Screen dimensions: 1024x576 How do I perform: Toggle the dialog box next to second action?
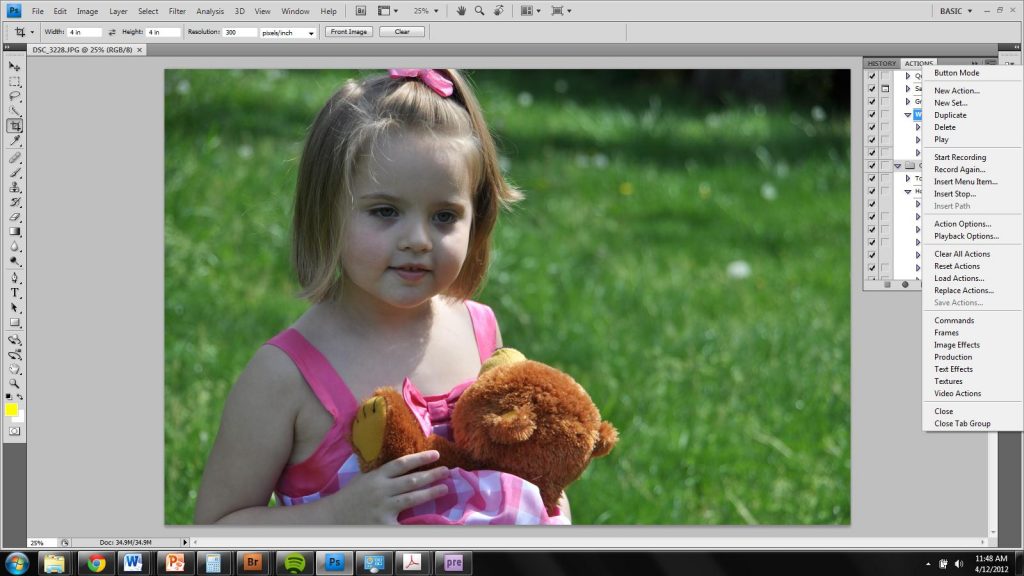click(885, 89)
